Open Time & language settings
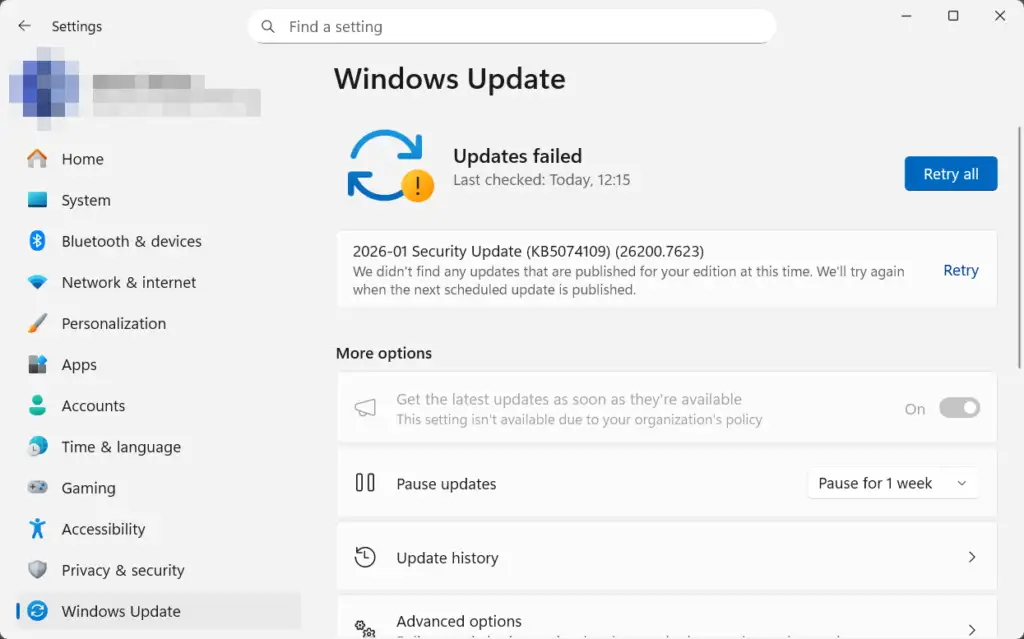The height and width of the screenshot is (639, 1024). [x=121, y=447]
